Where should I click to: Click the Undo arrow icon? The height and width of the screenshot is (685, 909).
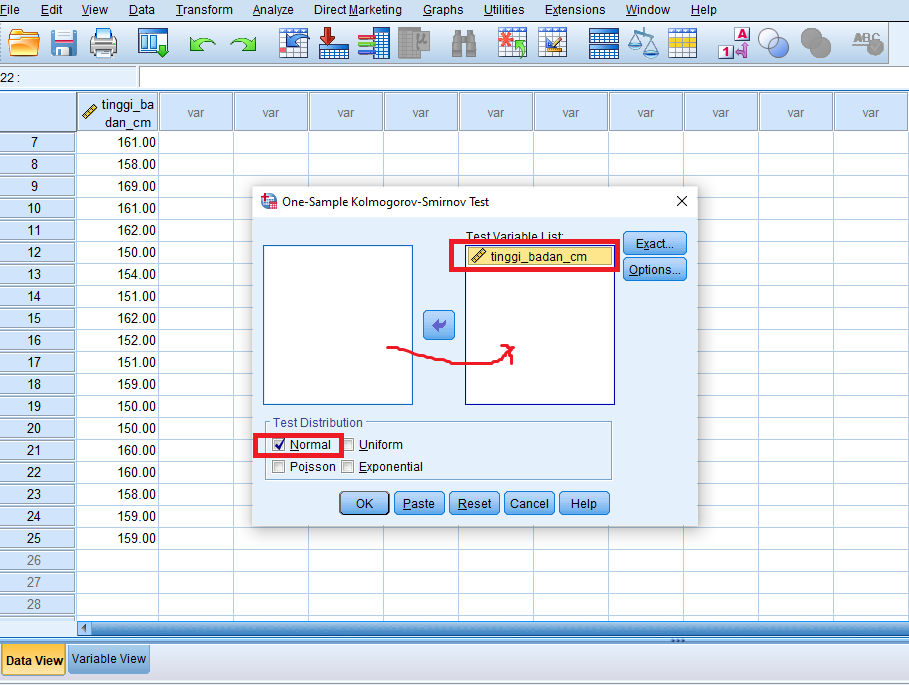tap(203, 44)
